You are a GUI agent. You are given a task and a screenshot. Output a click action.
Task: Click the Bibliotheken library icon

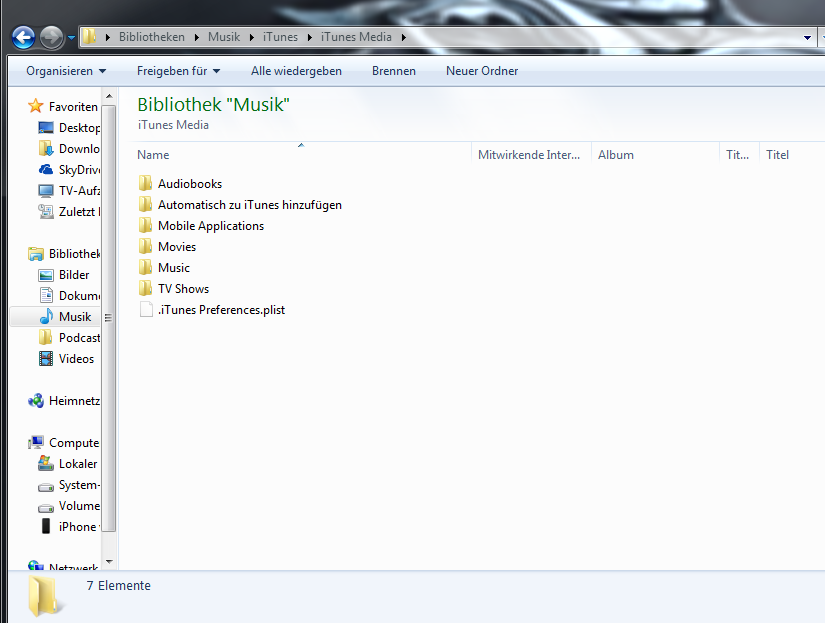pos(36,254)
